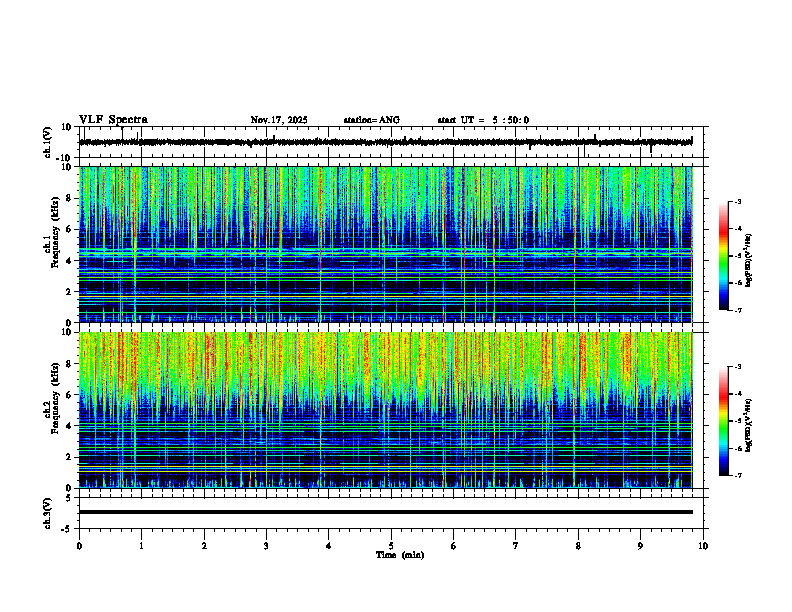Click the "ch.1(V)" waveform axis label
Image resolution: width=792 pixels, height=612 pixels.
point(47,142)
